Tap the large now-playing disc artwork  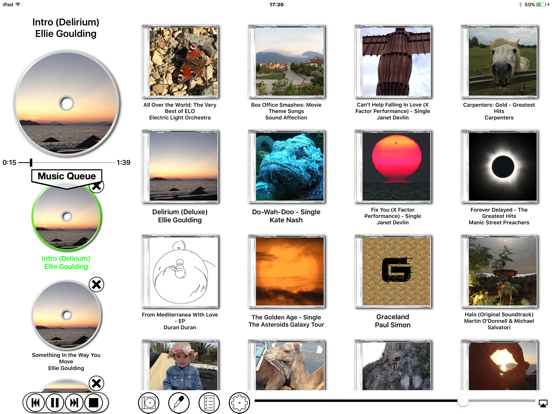click(x=67, y=104)
